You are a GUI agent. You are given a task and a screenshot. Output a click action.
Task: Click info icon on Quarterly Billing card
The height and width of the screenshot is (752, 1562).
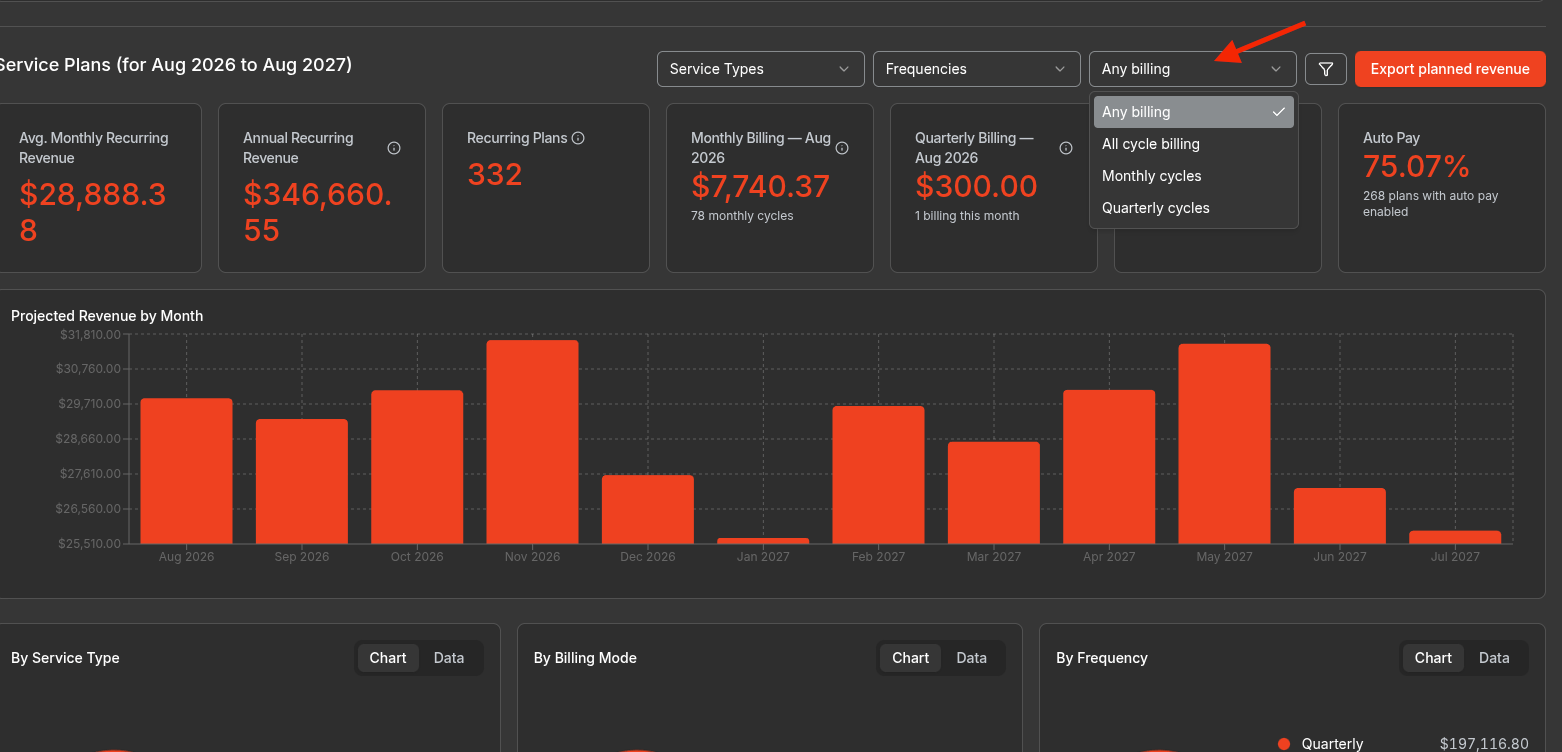coord(1066,148)
